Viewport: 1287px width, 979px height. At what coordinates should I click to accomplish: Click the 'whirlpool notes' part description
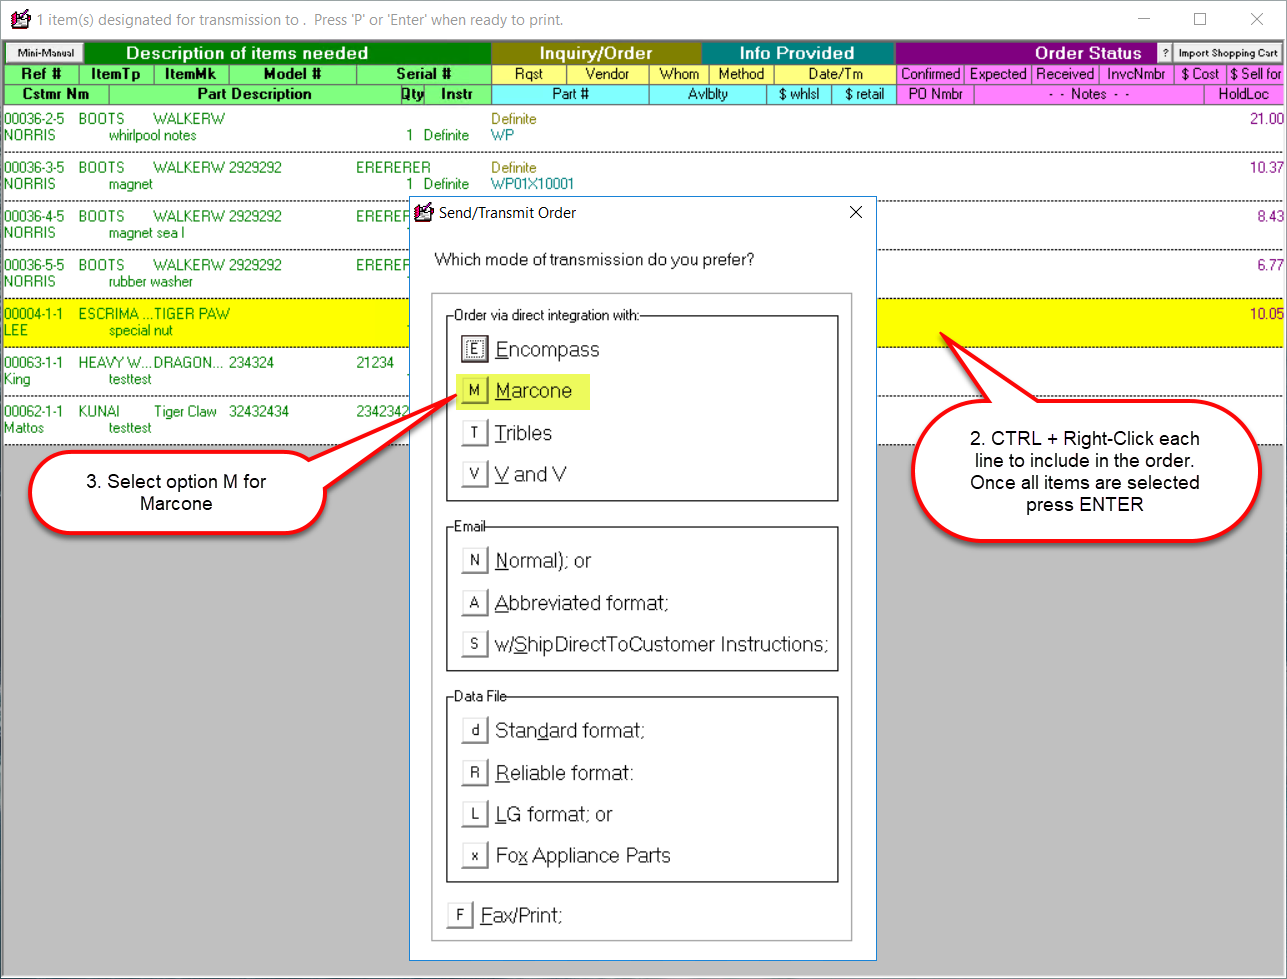click(153, 135)
